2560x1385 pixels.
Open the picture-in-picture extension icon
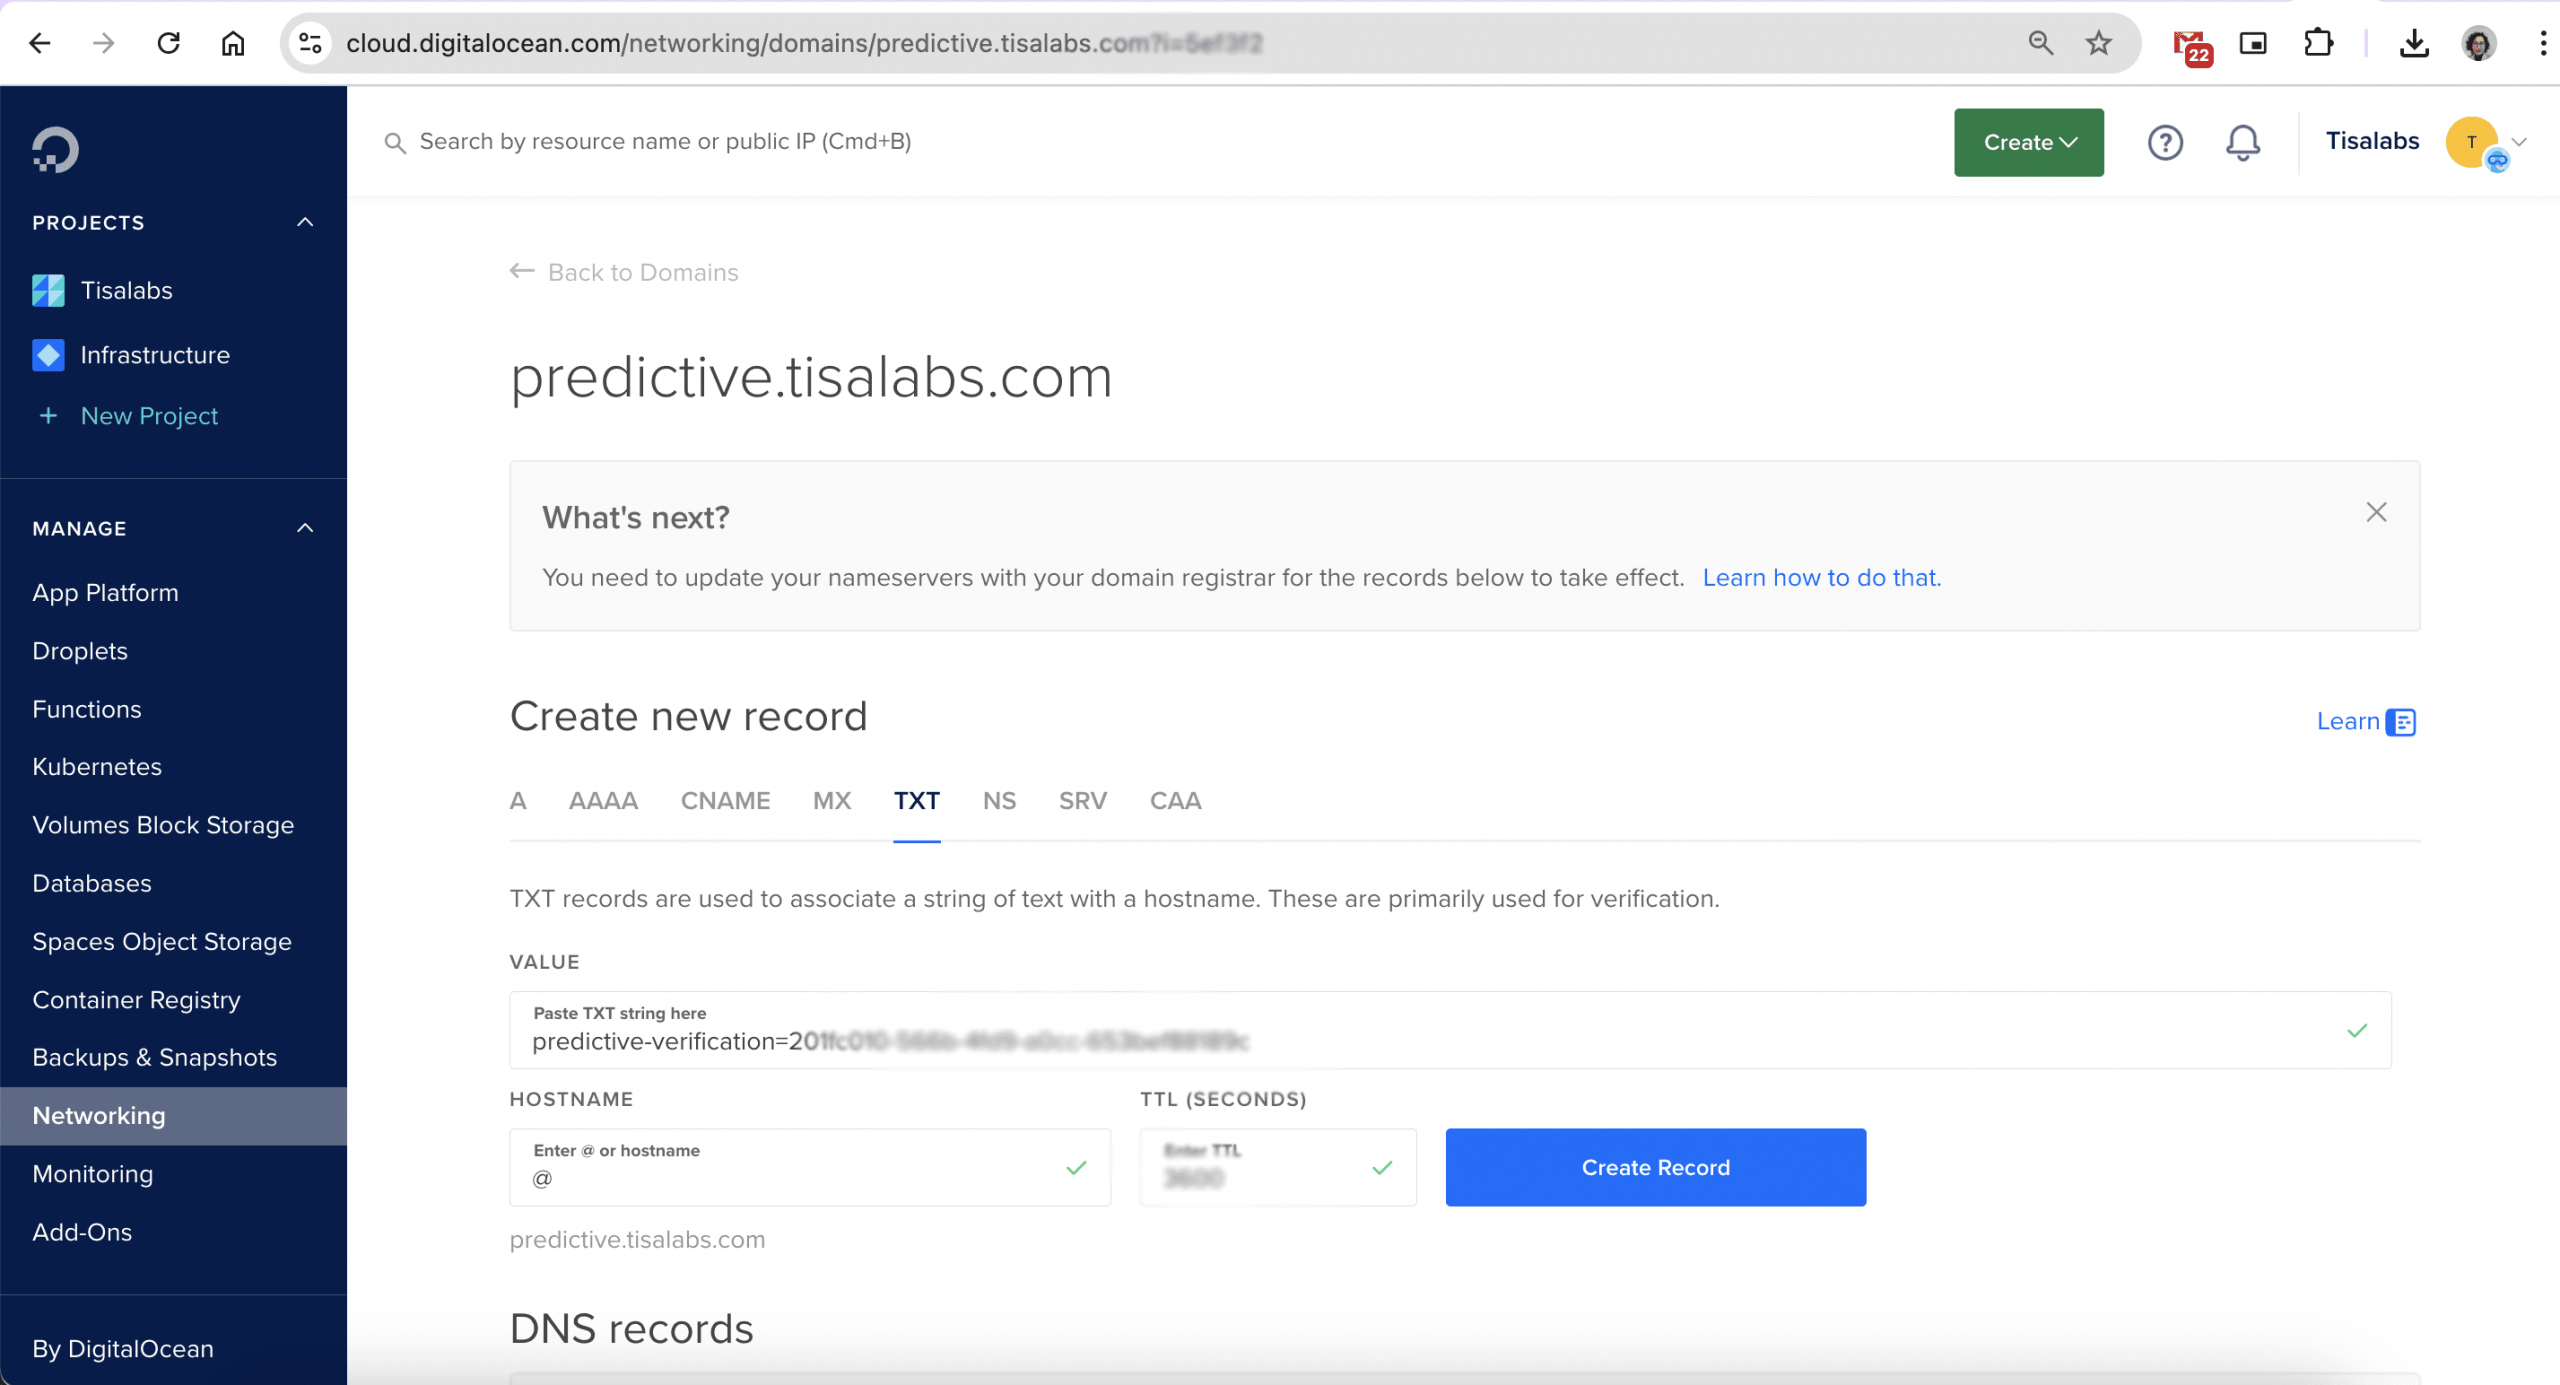(2253, 43)
